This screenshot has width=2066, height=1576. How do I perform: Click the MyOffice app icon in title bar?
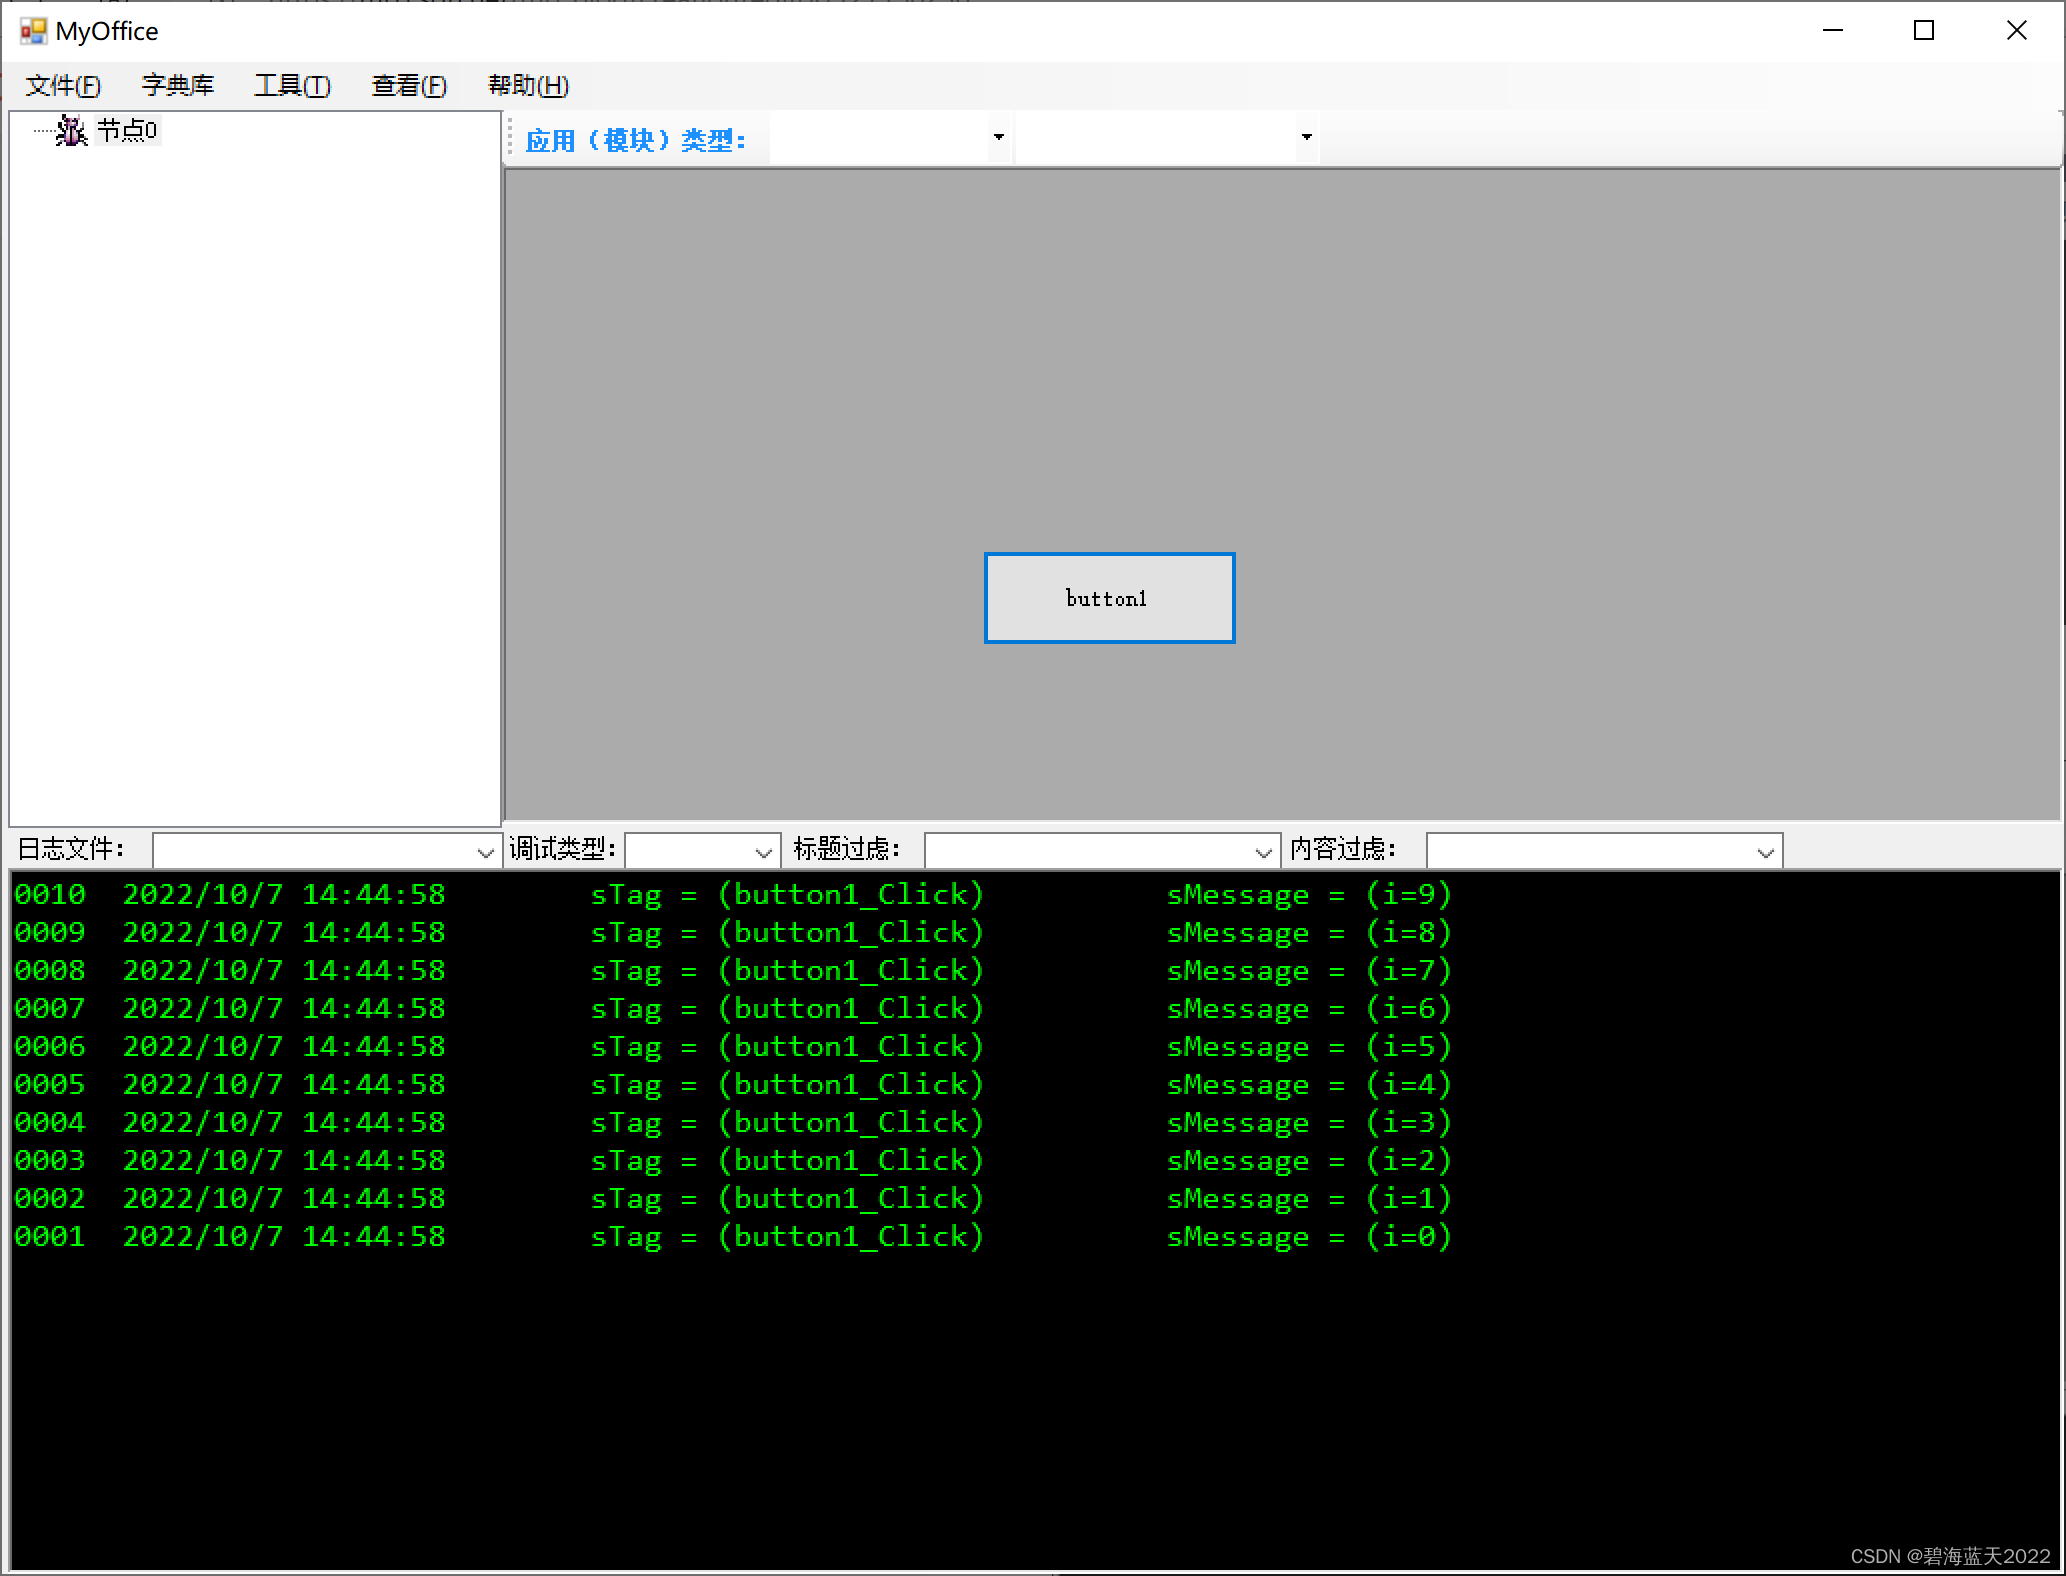pyautogui.click(x=33, y=31)
